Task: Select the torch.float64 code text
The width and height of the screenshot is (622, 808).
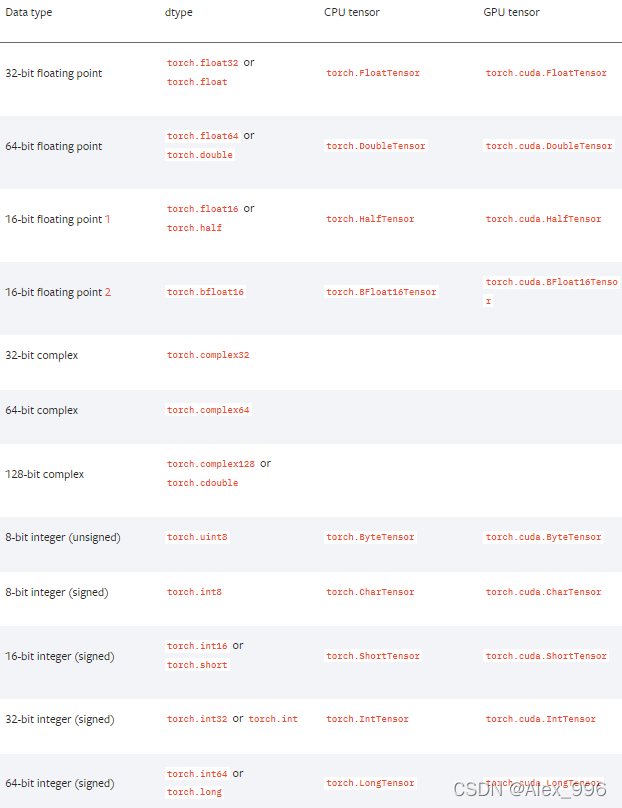Action: (203, 136)
